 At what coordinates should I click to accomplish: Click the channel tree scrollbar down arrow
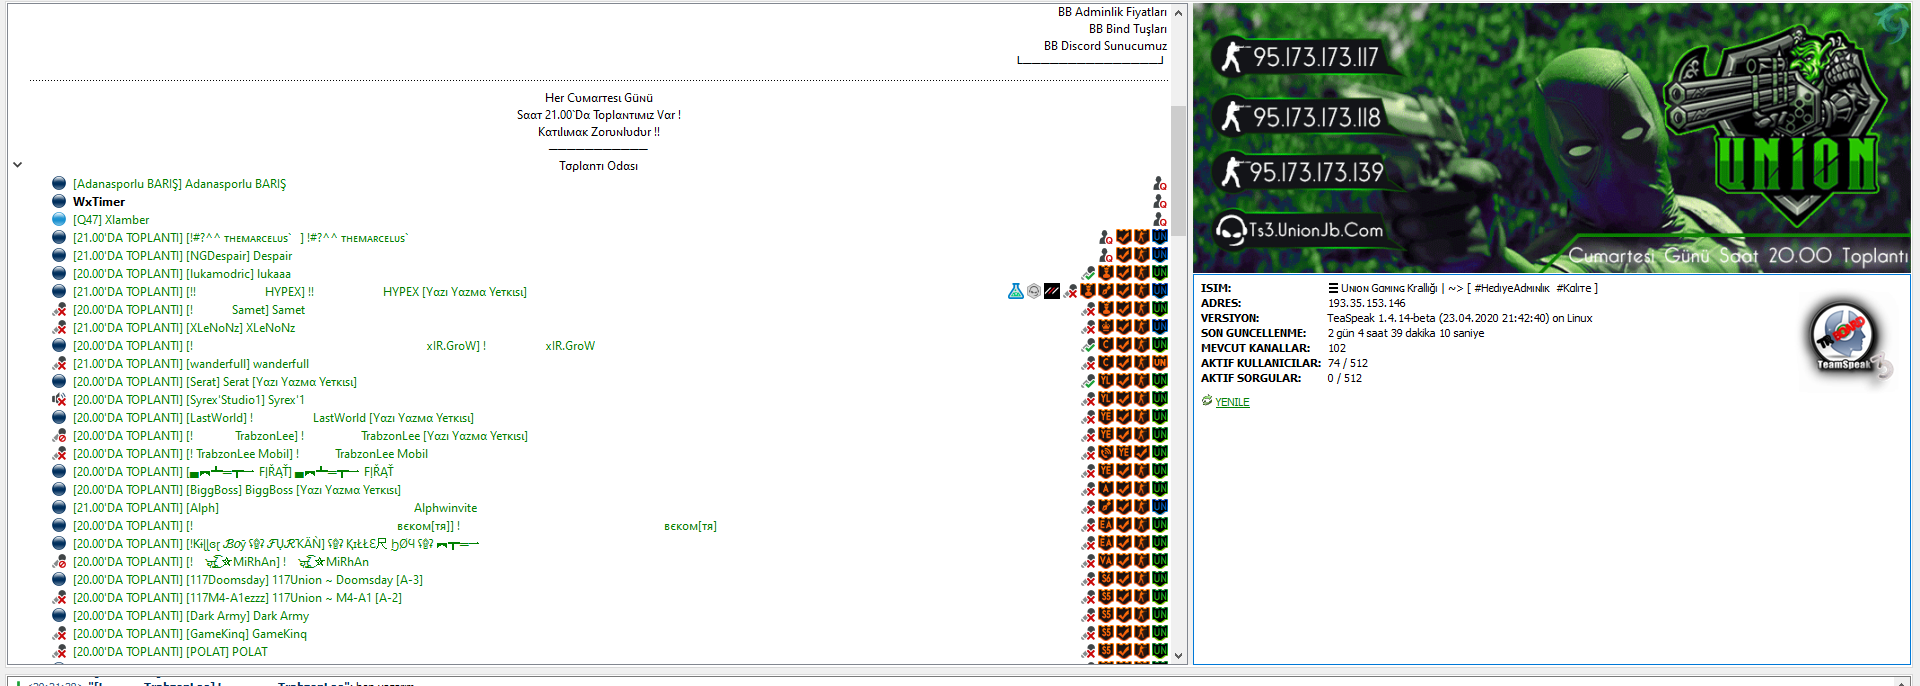pos(1178,656)
